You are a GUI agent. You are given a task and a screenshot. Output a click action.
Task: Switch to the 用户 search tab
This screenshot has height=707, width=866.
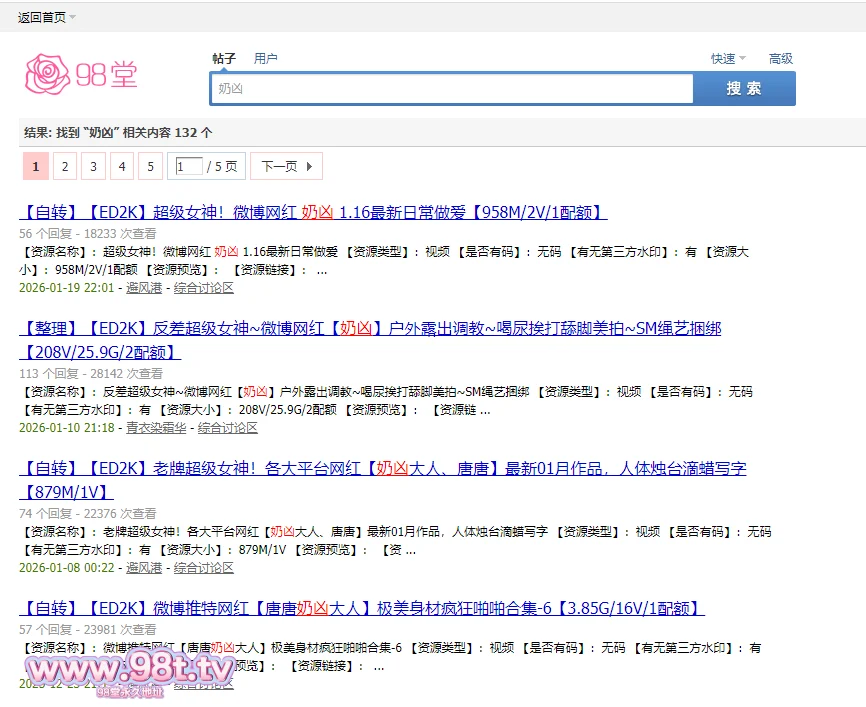click(x=265, y=59)
